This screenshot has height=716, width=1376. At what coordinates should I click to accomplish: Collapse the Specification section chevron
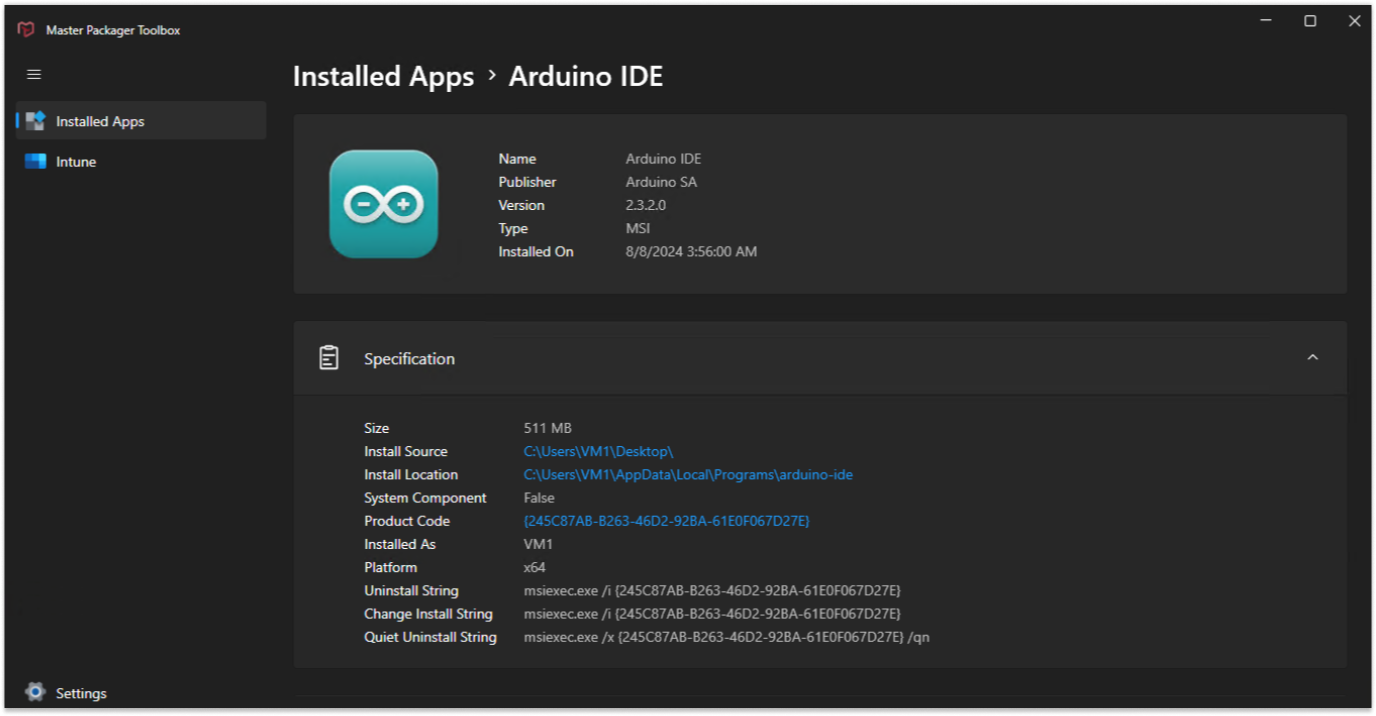1313,358
